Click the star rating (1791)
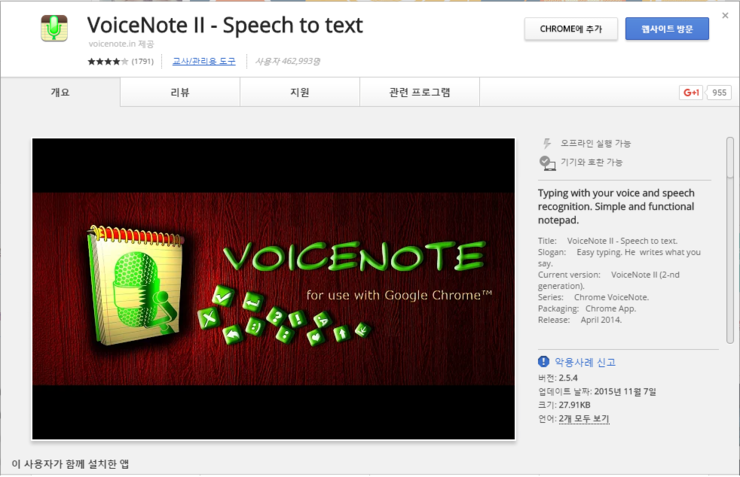The height and width of the screenshot is (477, 740). (x=121, y=61)
